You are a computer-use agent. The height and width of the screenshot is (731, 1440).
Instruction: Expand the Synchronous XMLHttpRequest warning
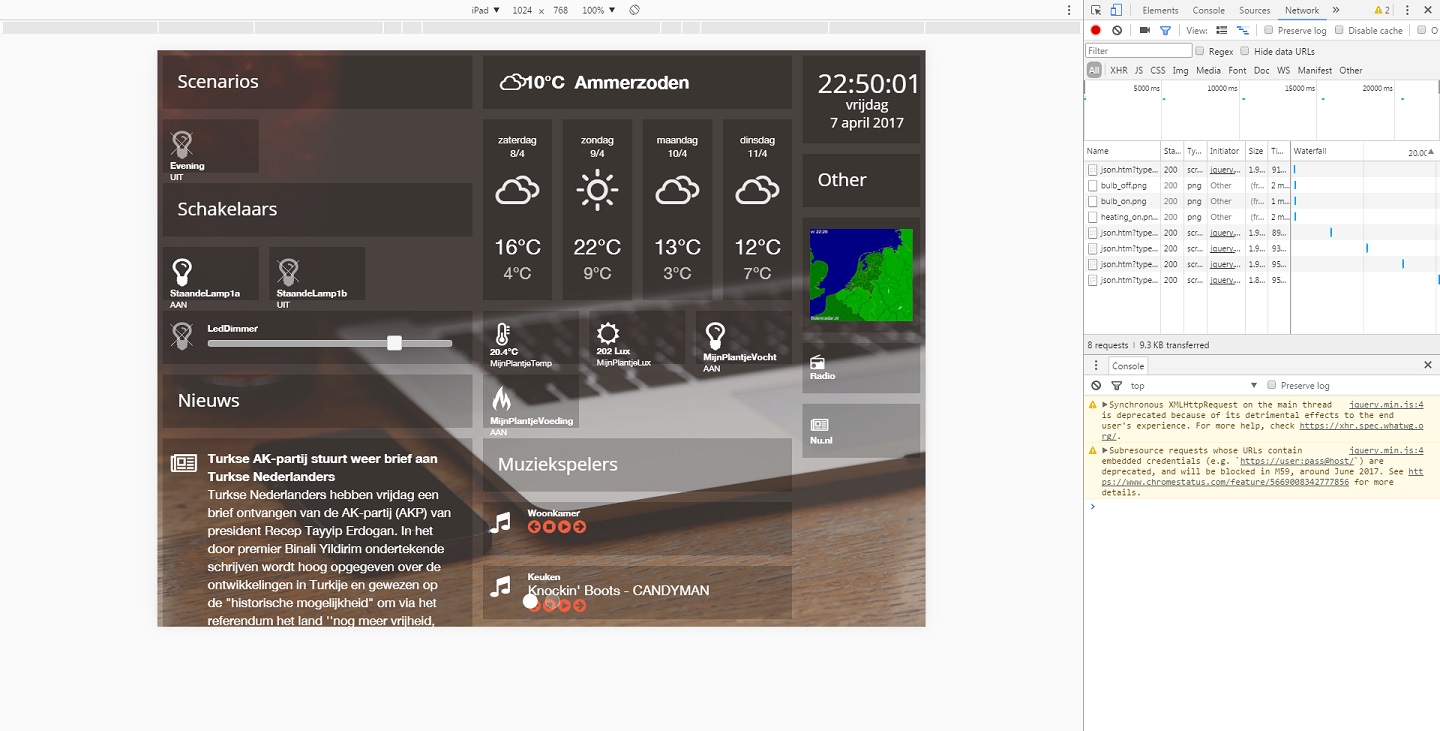click(1105, 405)
